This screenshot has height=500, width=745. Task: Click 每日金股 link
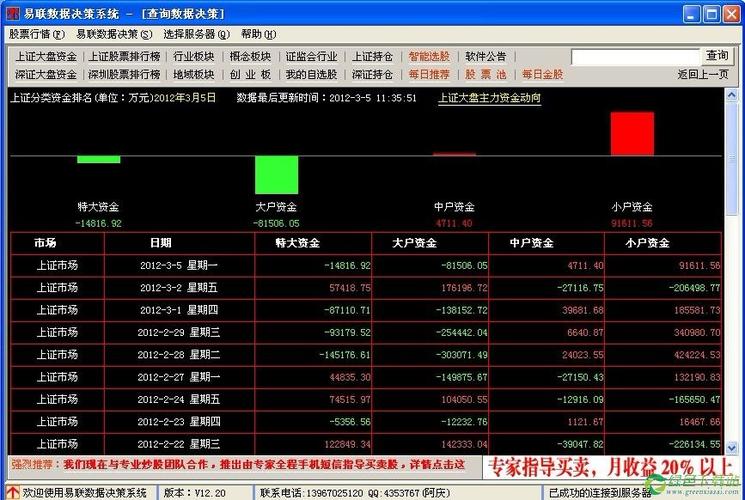click(543, 75)
